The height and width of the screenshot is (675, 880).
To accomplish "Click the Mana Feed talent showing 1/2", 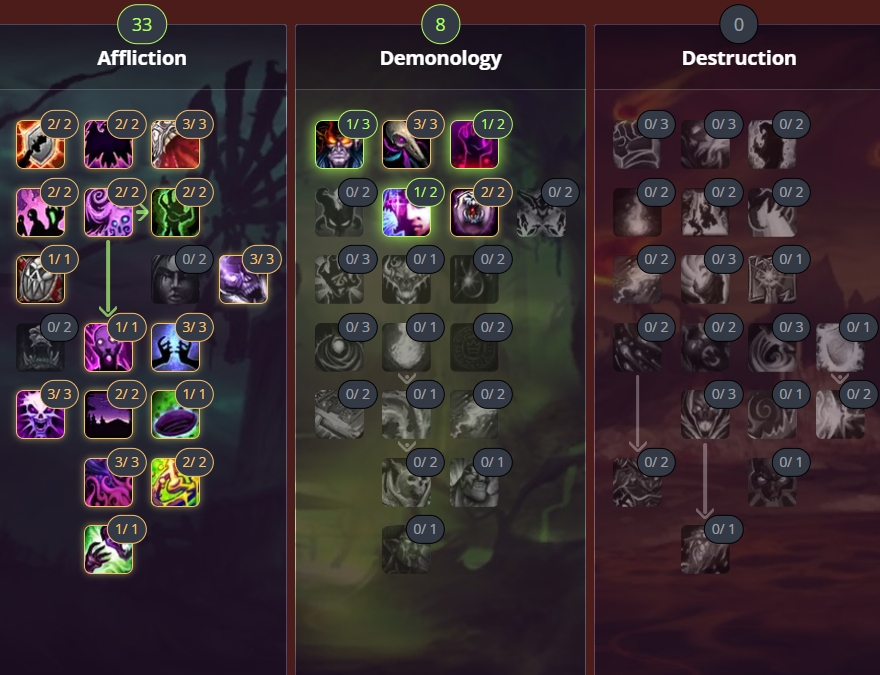I will point(406,213).
